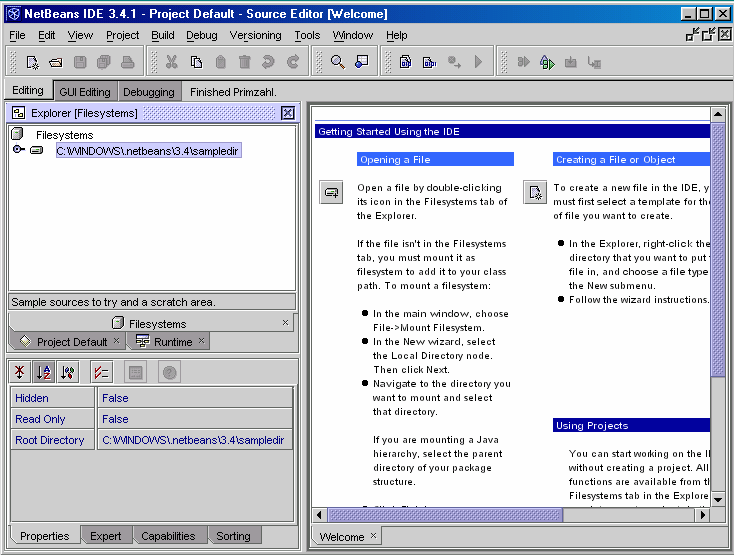Click the Continue debugger icon

[523, 62]
